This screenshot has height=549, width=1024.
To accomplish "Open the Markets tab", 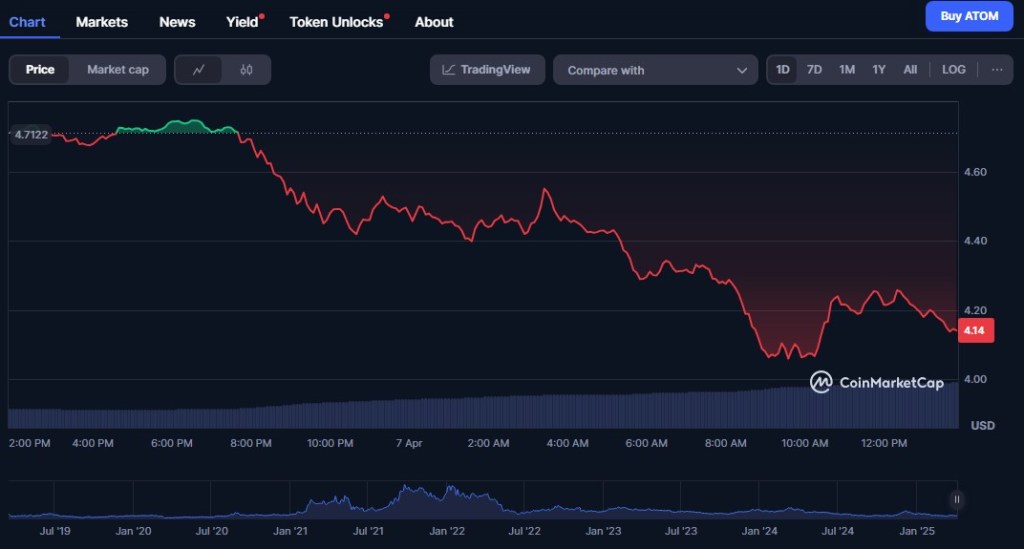I will point(102,22).
